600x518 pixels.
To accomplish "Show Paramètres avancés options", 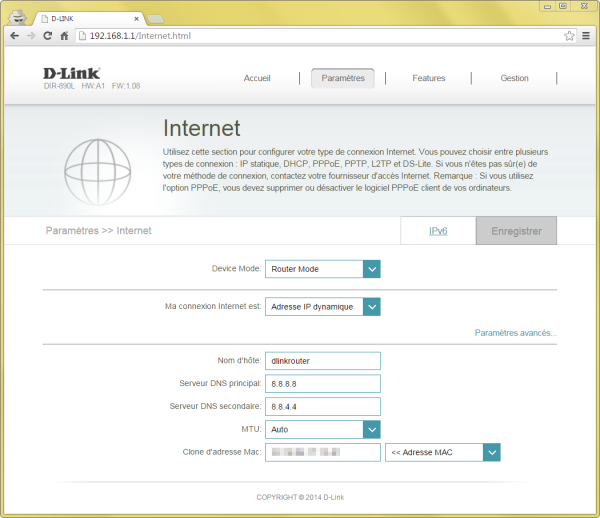I will coord(515,333).
